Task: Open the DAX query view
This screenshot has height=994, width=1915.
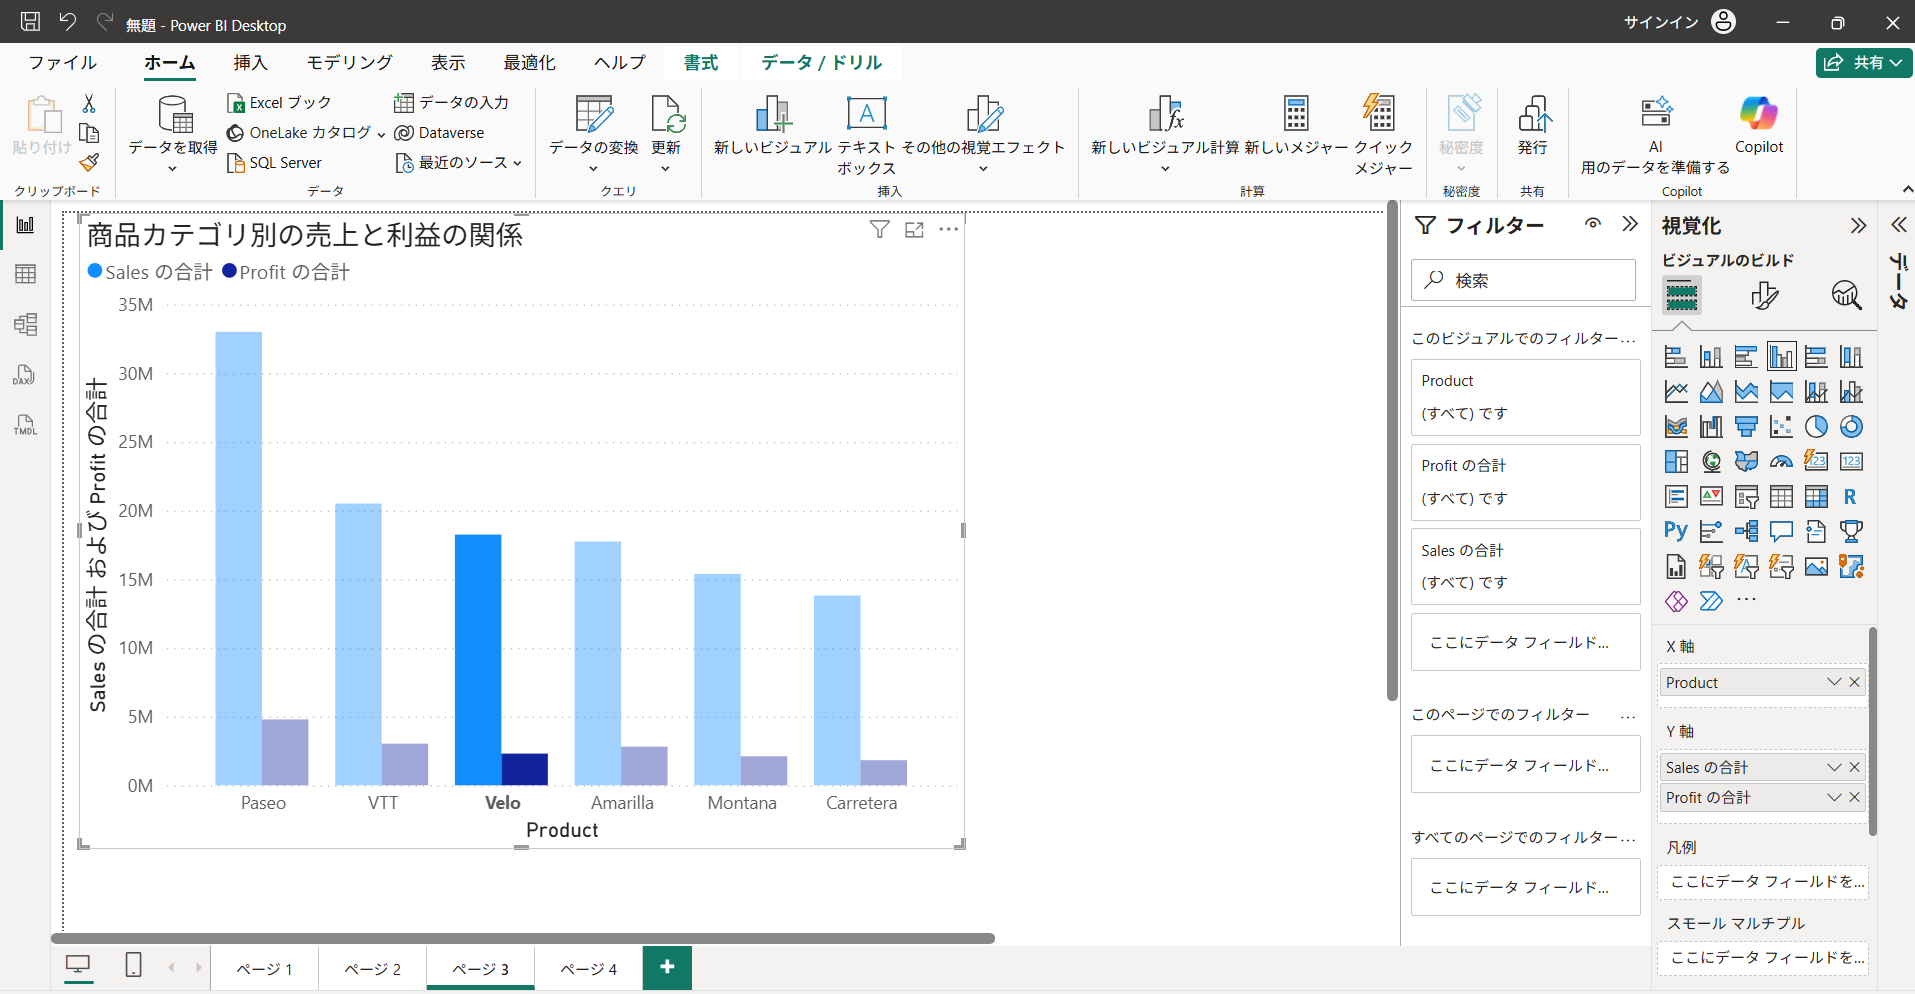Action: [26, 375]
